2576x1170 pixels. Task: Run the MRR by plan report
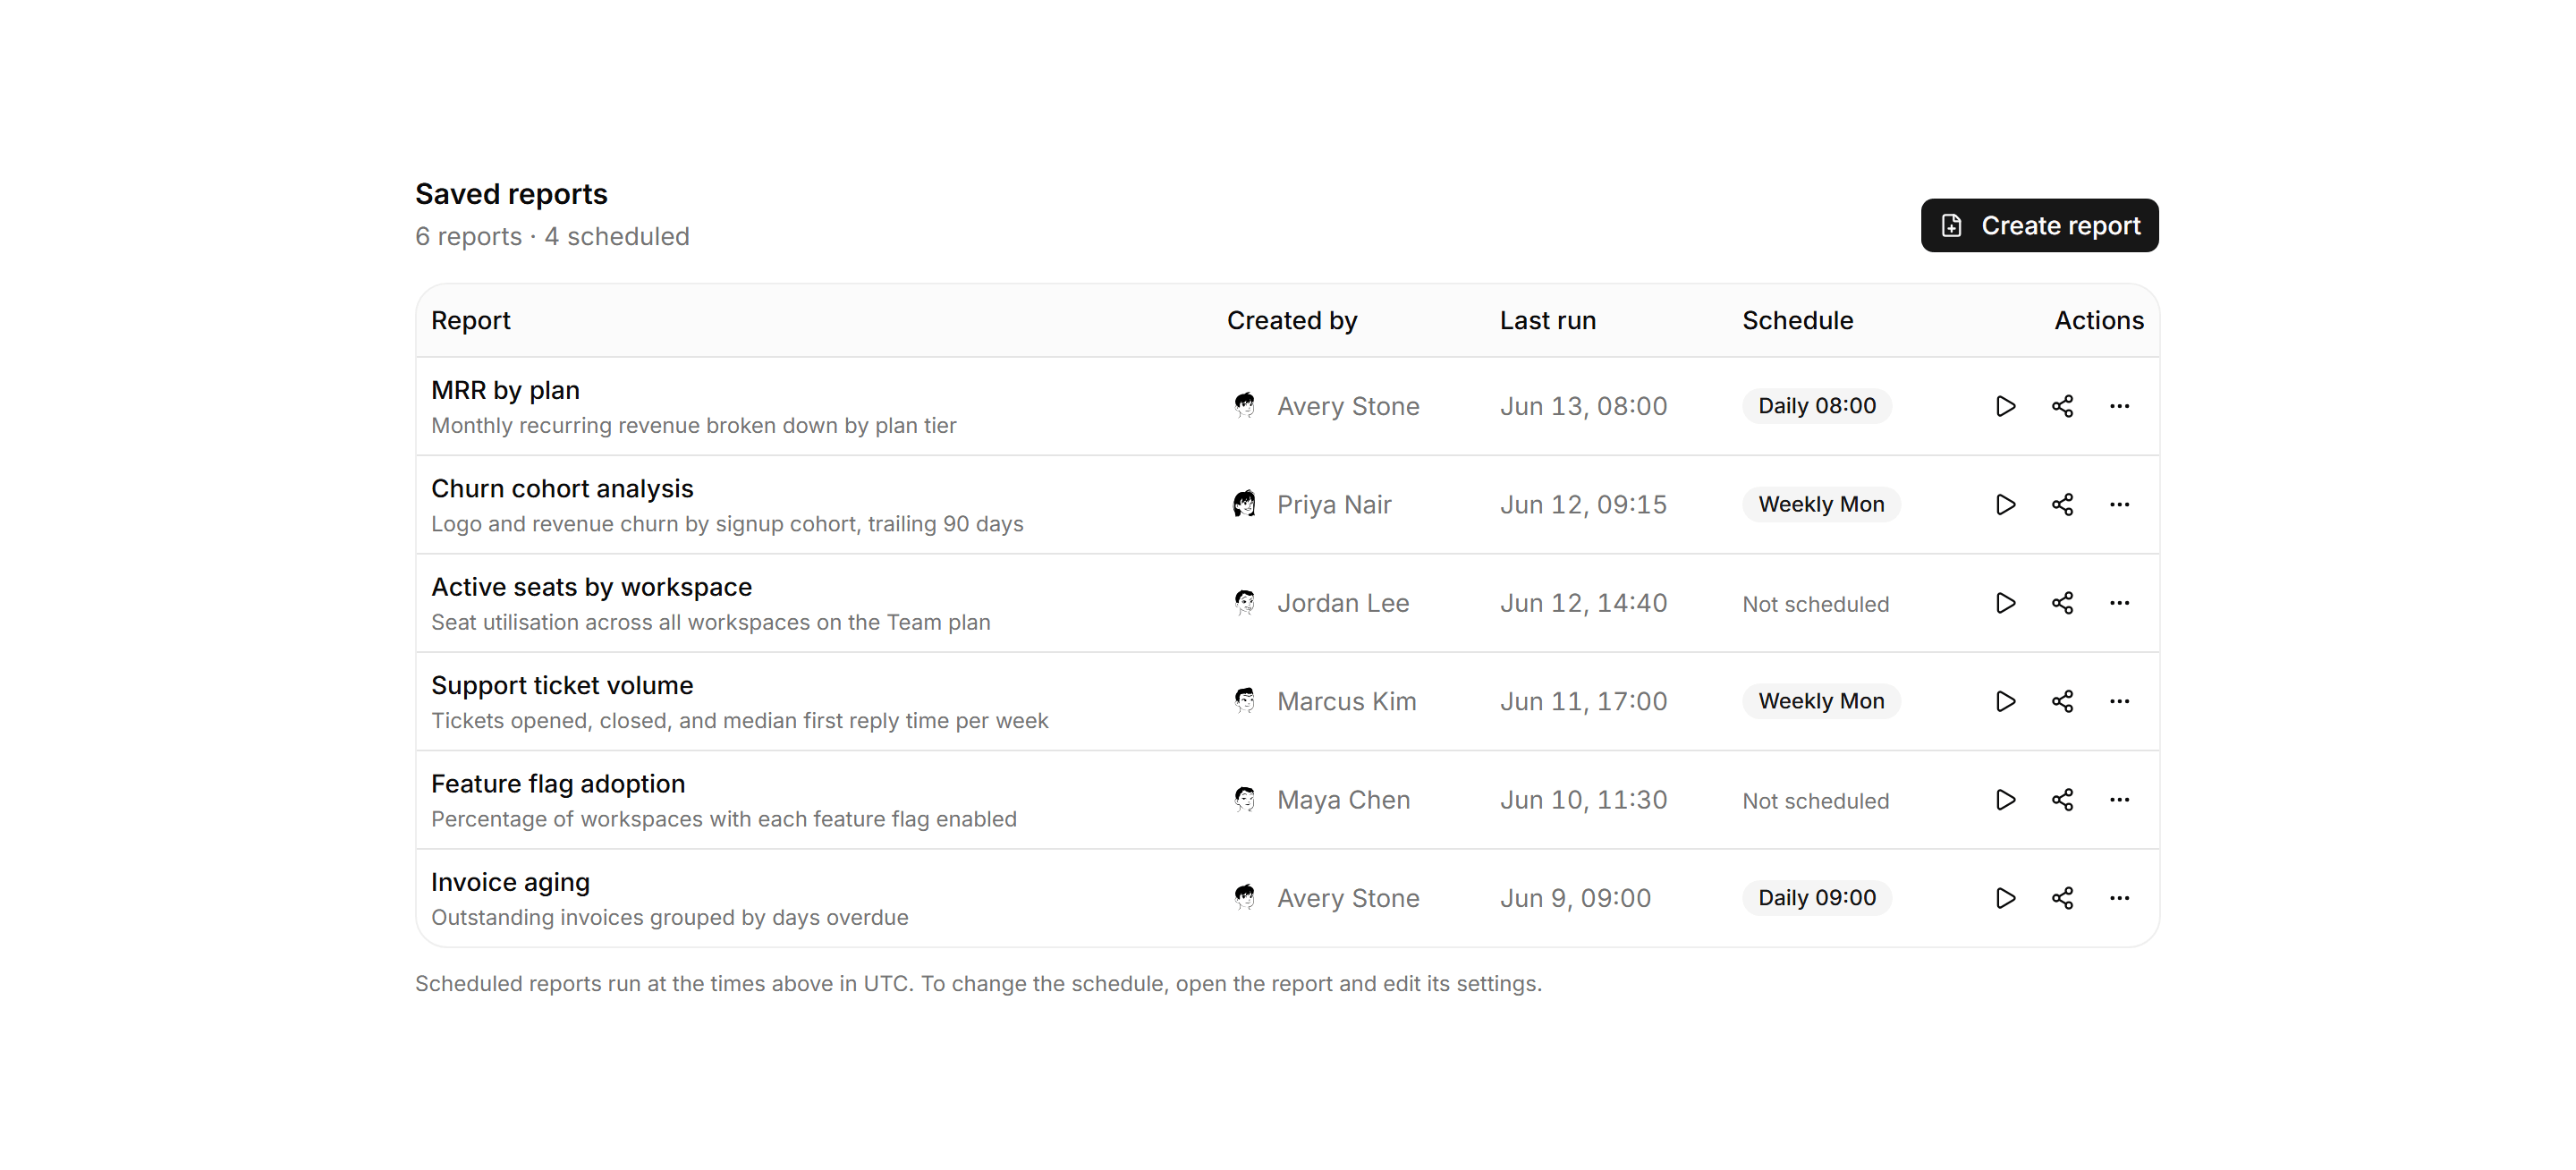pyautogui.click(x=2005, y=406)
